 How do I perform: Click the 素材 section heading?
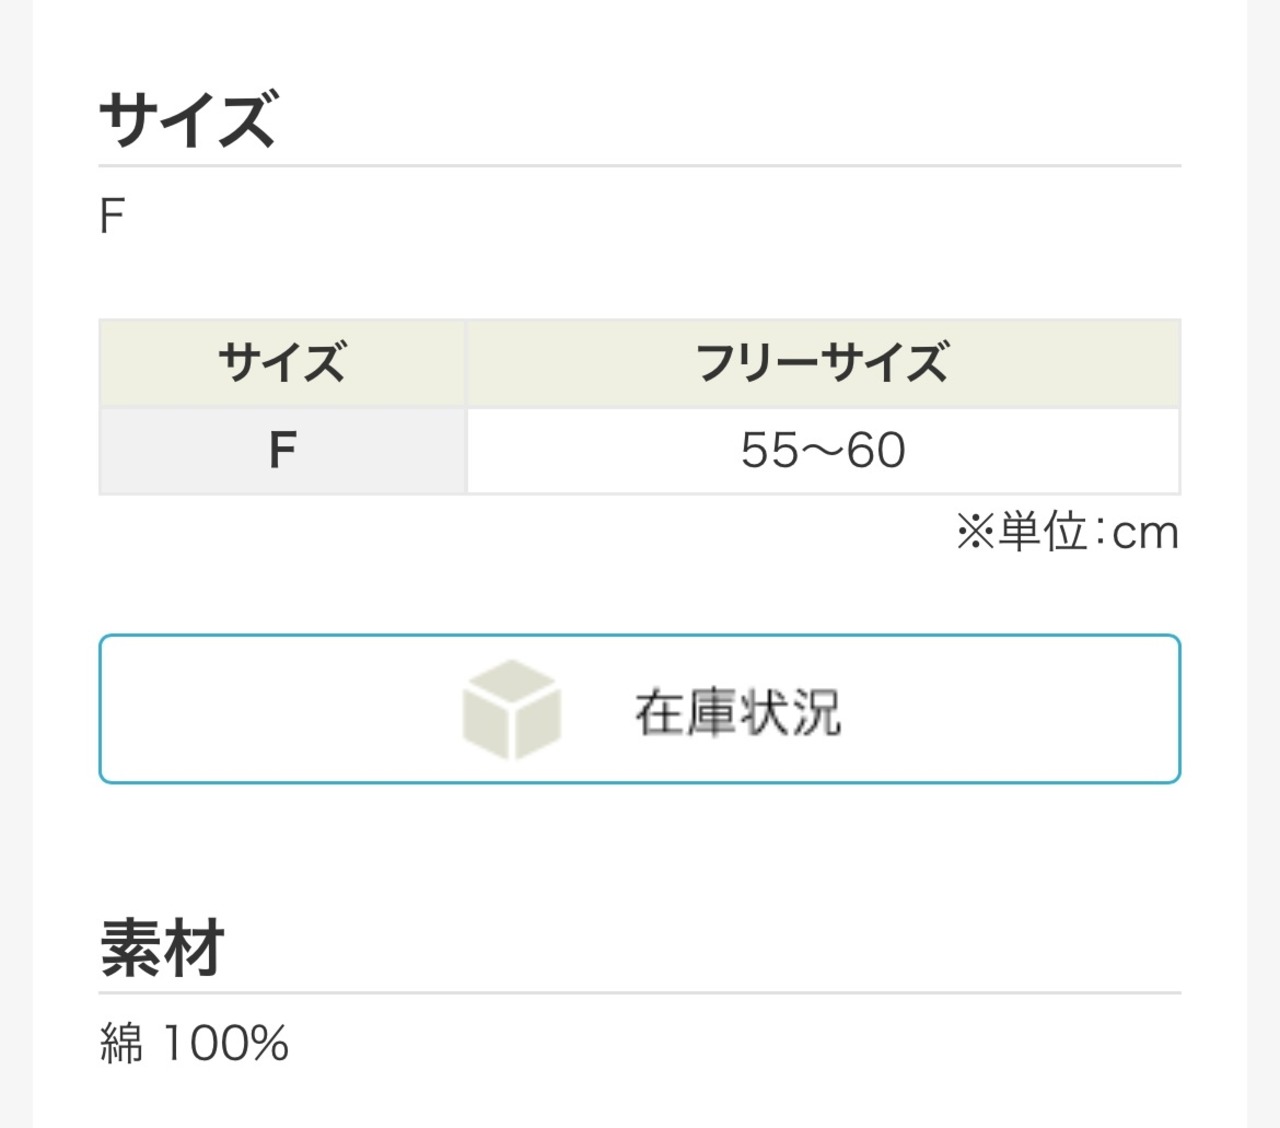click(x=162, y=948)
